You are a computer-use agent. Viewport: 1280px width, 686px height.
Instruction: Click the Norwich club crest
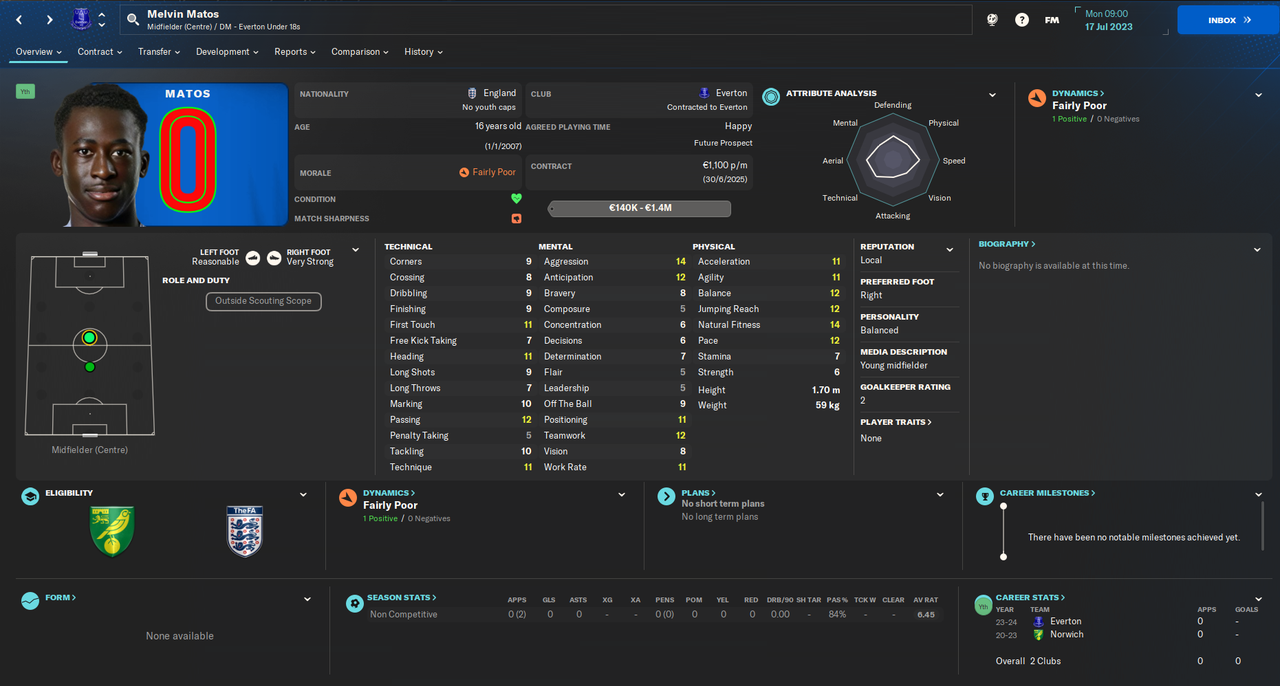click(112, 531)
